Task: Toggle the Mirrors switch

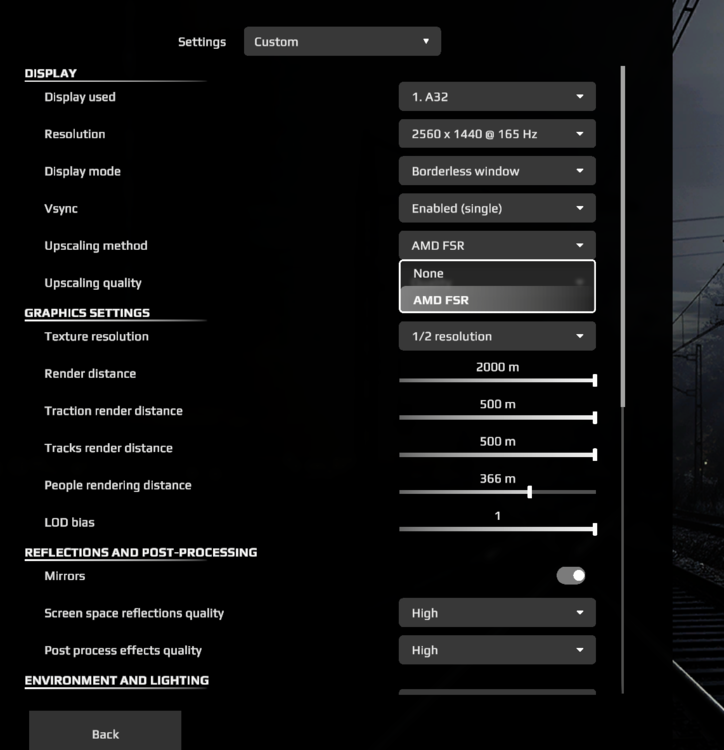Action: (x=571, y=576)
